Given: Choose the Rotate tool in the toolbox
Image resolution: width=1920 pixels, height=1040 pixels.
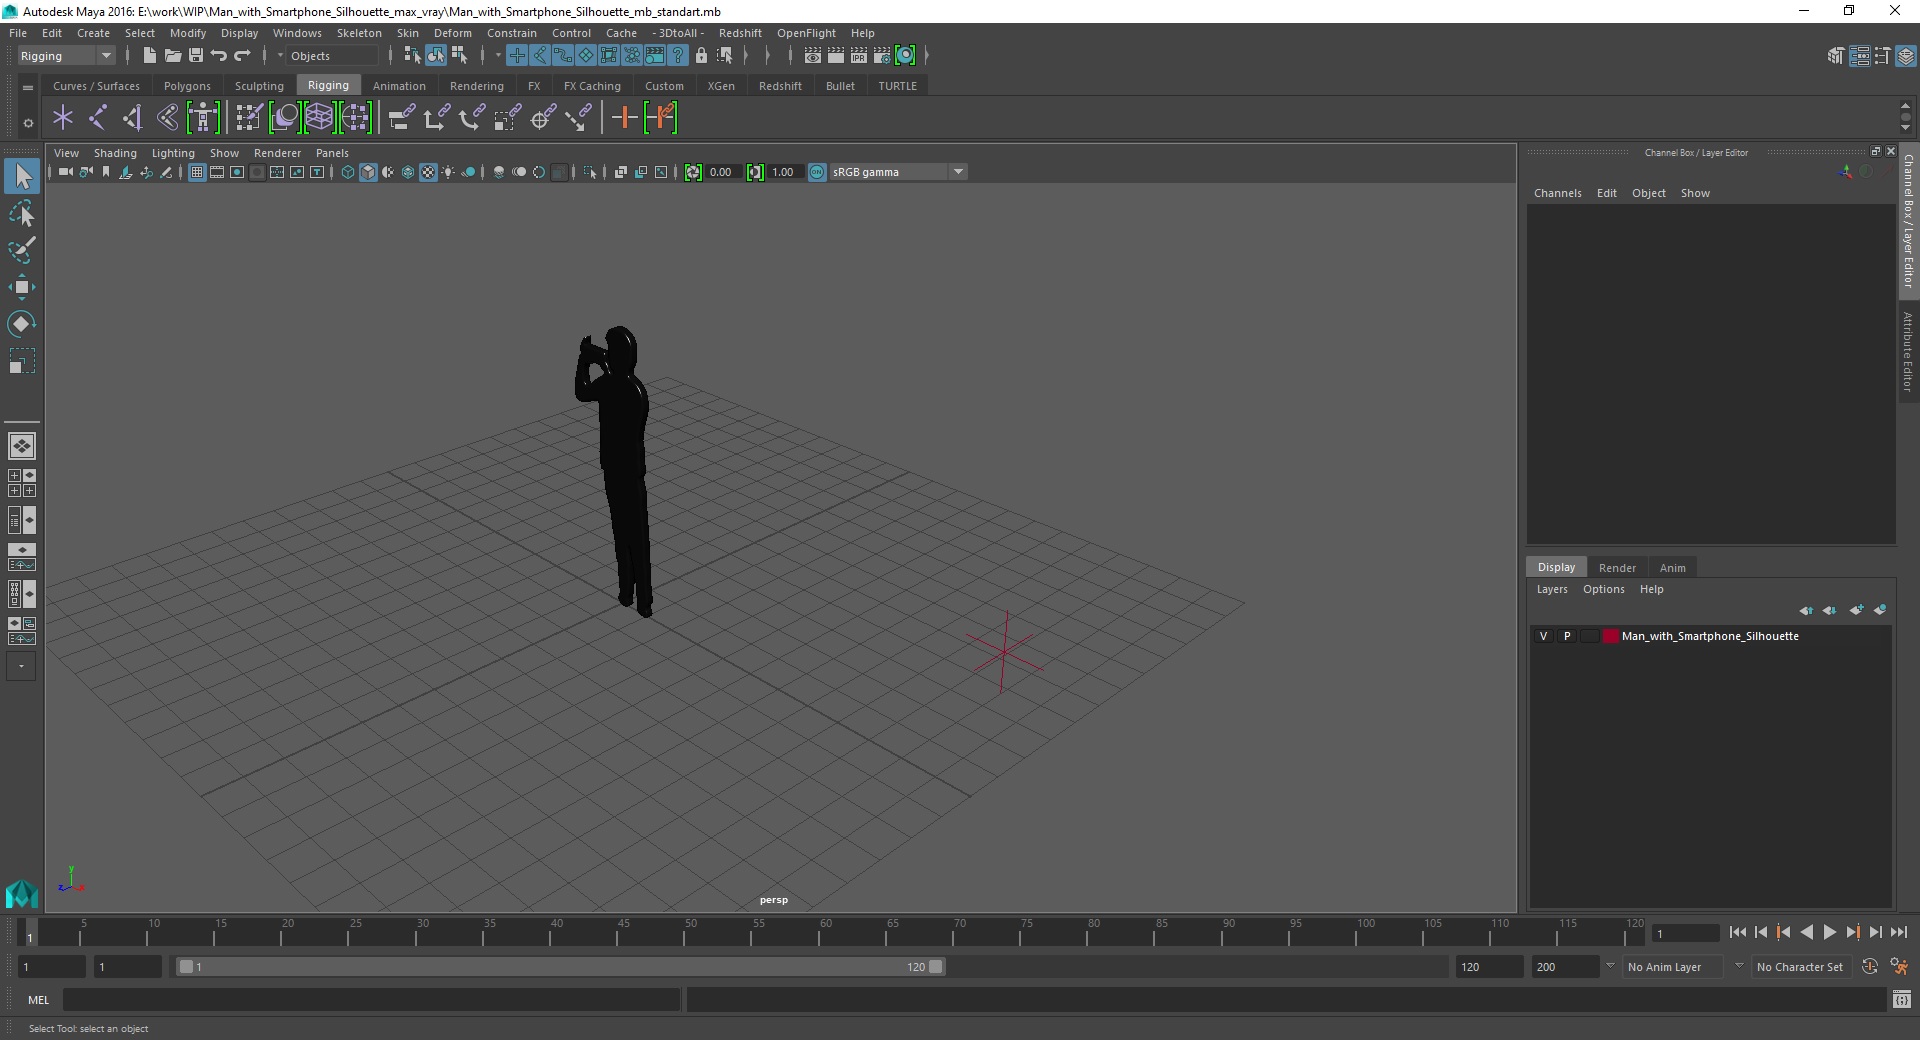Looking at the screenshot, I should click(22, 324).
